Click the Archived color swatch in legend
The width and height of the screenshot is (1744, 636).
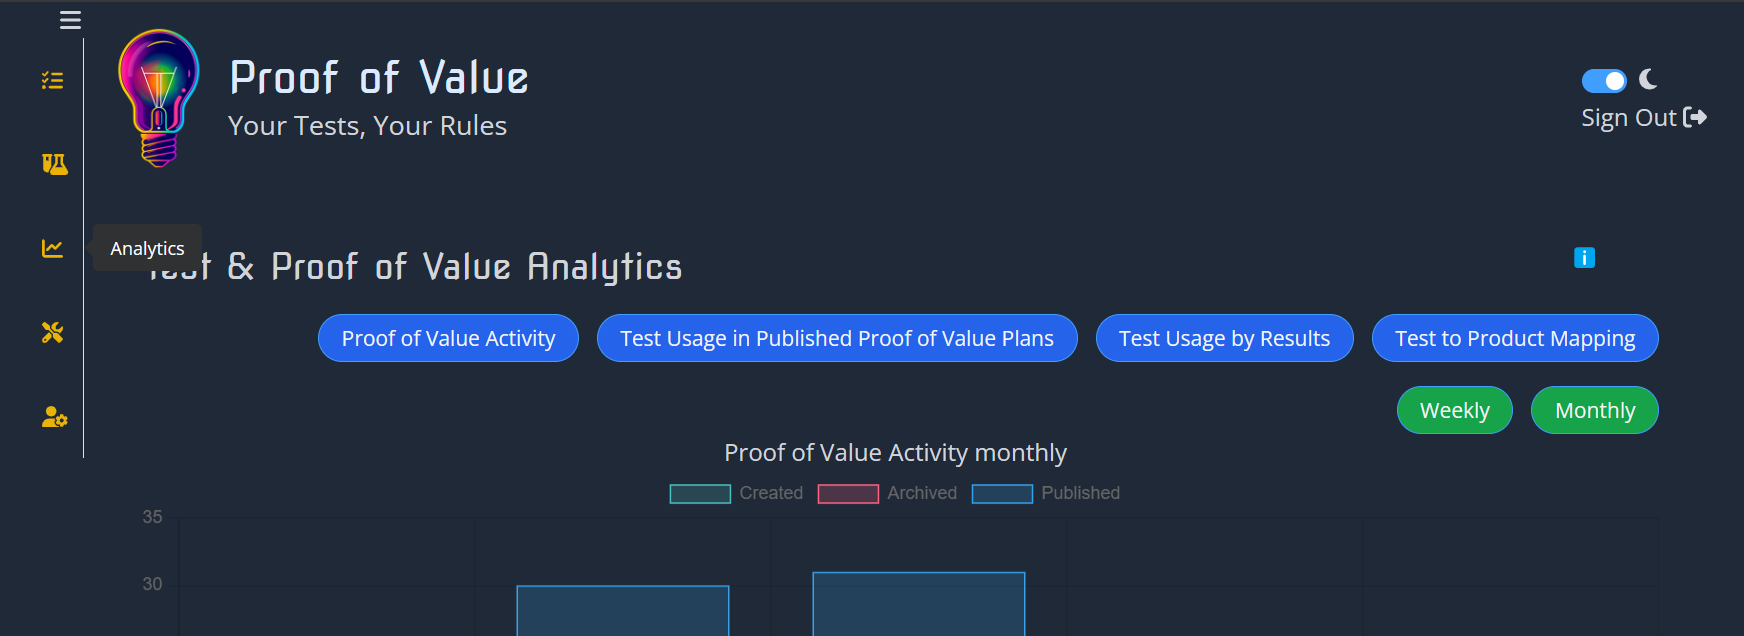848,493
